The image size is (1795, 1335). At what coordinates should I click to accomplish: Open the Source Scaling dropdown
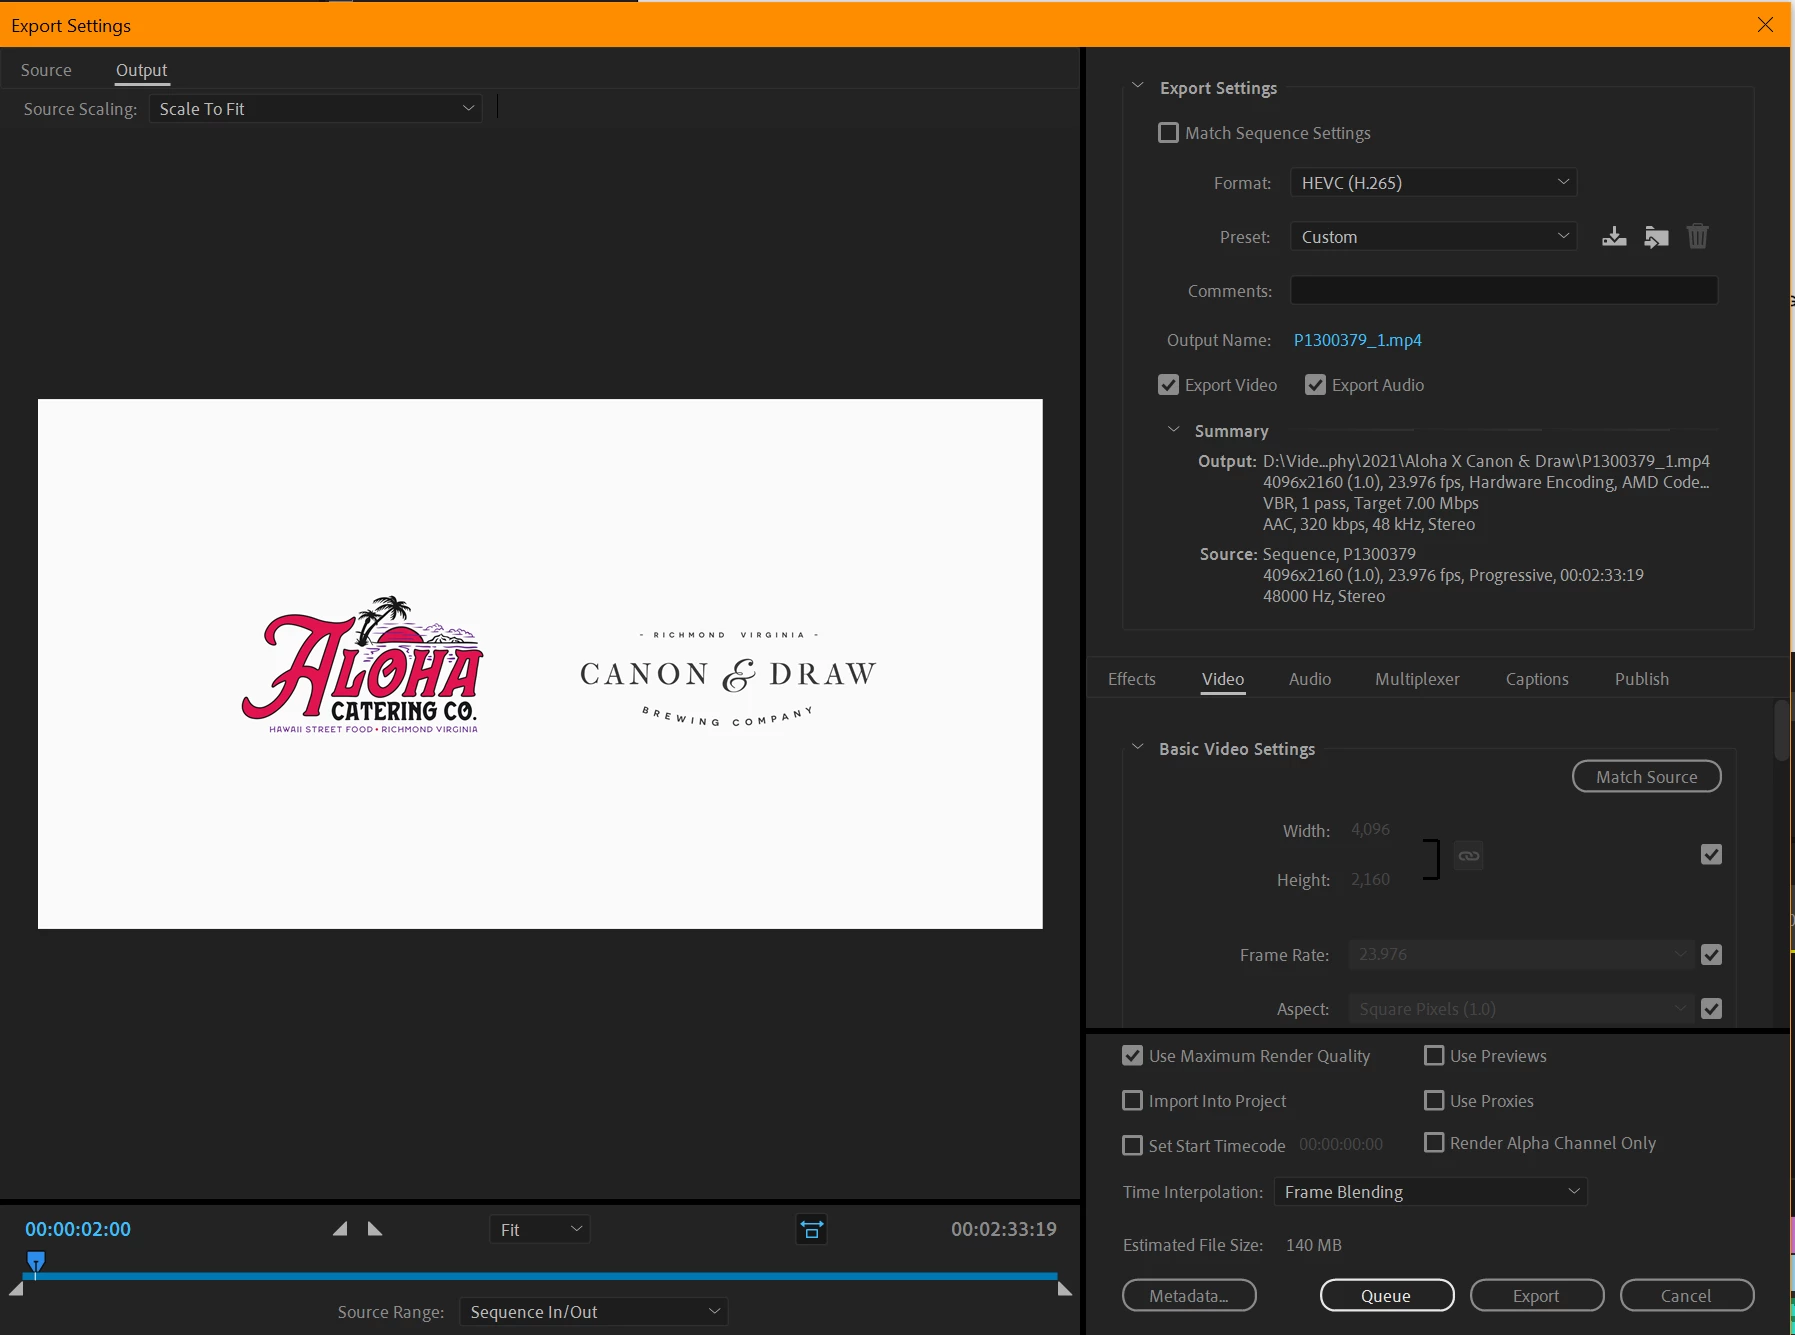(x=316, y=109)
